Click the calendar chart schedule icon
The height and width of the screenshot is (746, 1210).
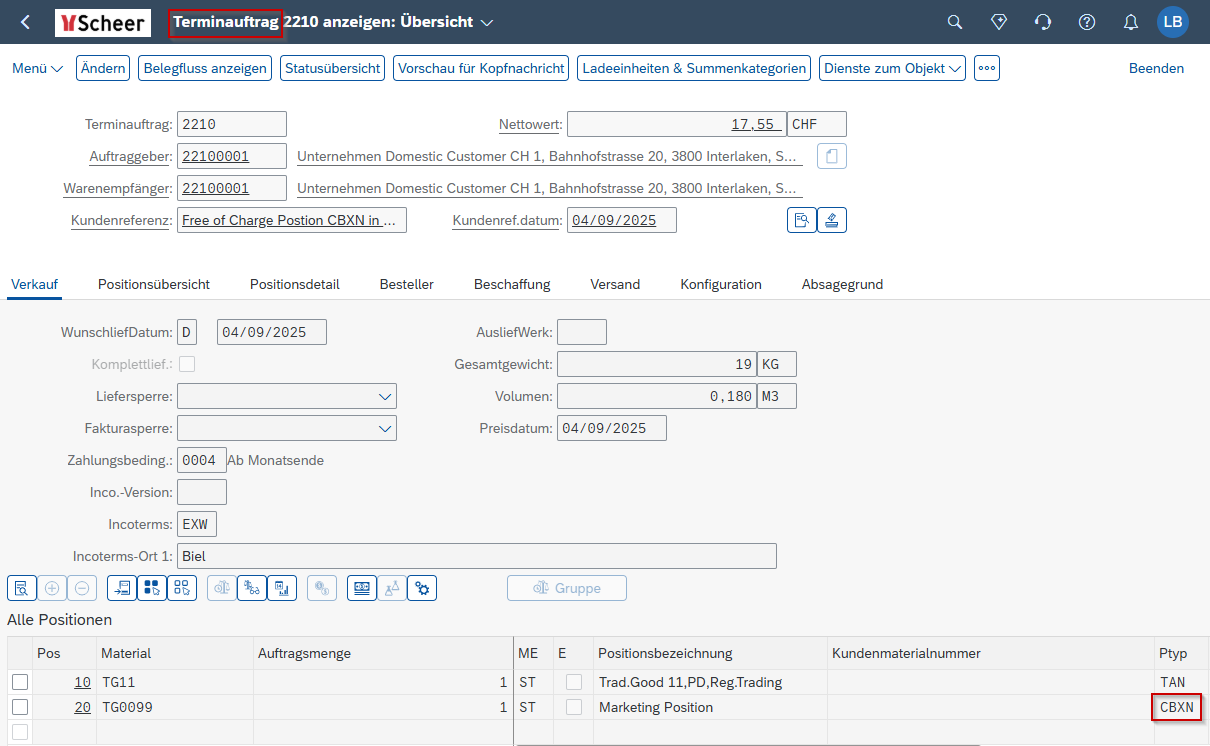click(282, 588)
